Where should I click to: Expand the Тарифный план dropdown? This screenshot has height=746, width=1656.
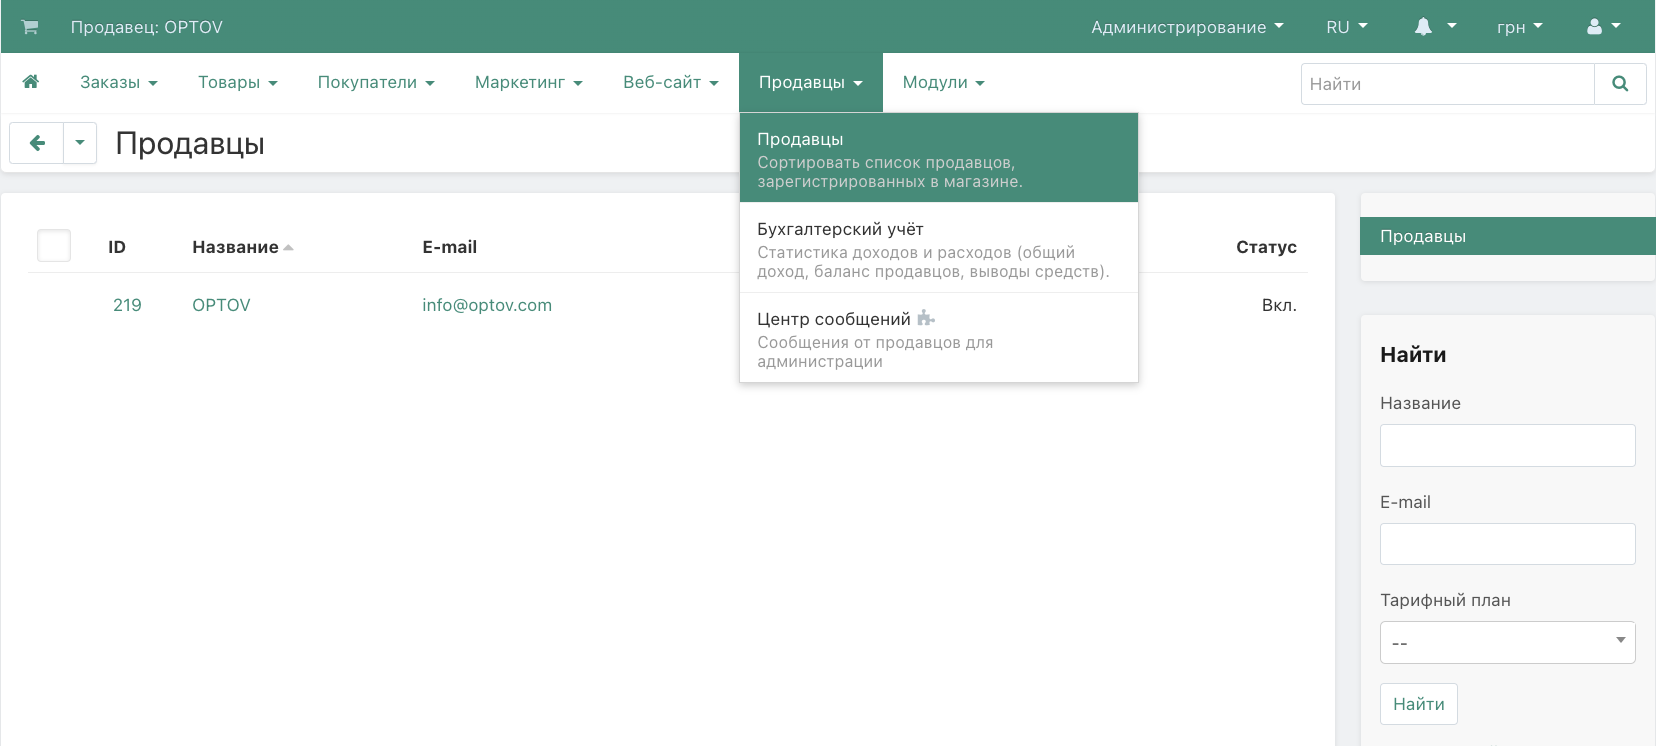(1507, 642)
